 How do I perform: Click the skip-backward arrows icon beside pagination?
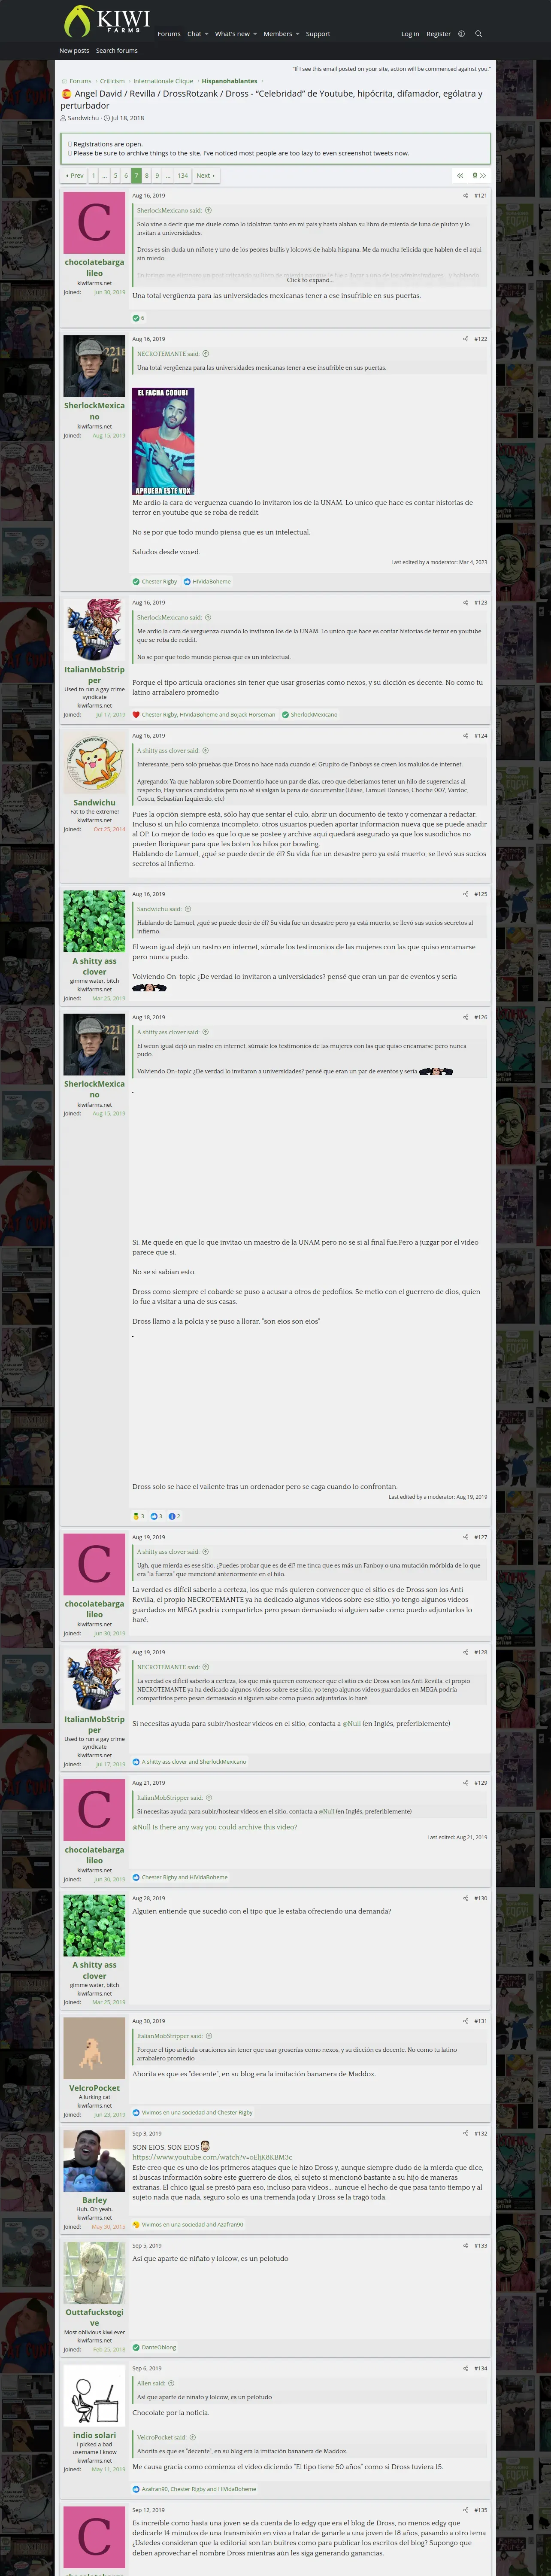click(x=460, y=176)
